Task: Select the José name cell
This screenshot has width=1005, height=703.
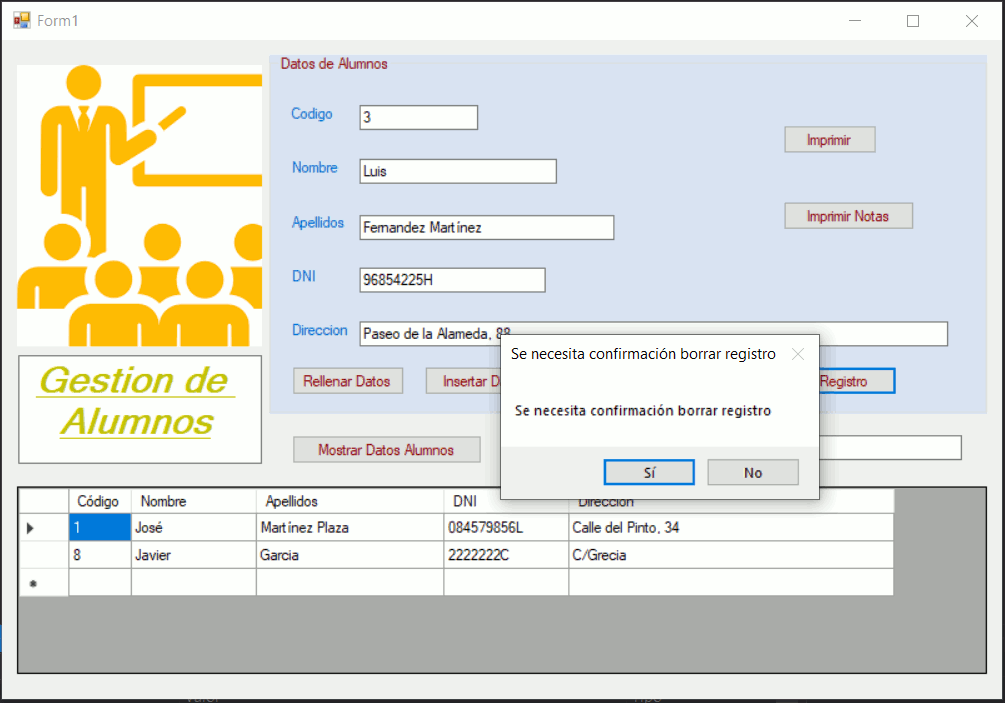Action: click(x=194, y=527)
